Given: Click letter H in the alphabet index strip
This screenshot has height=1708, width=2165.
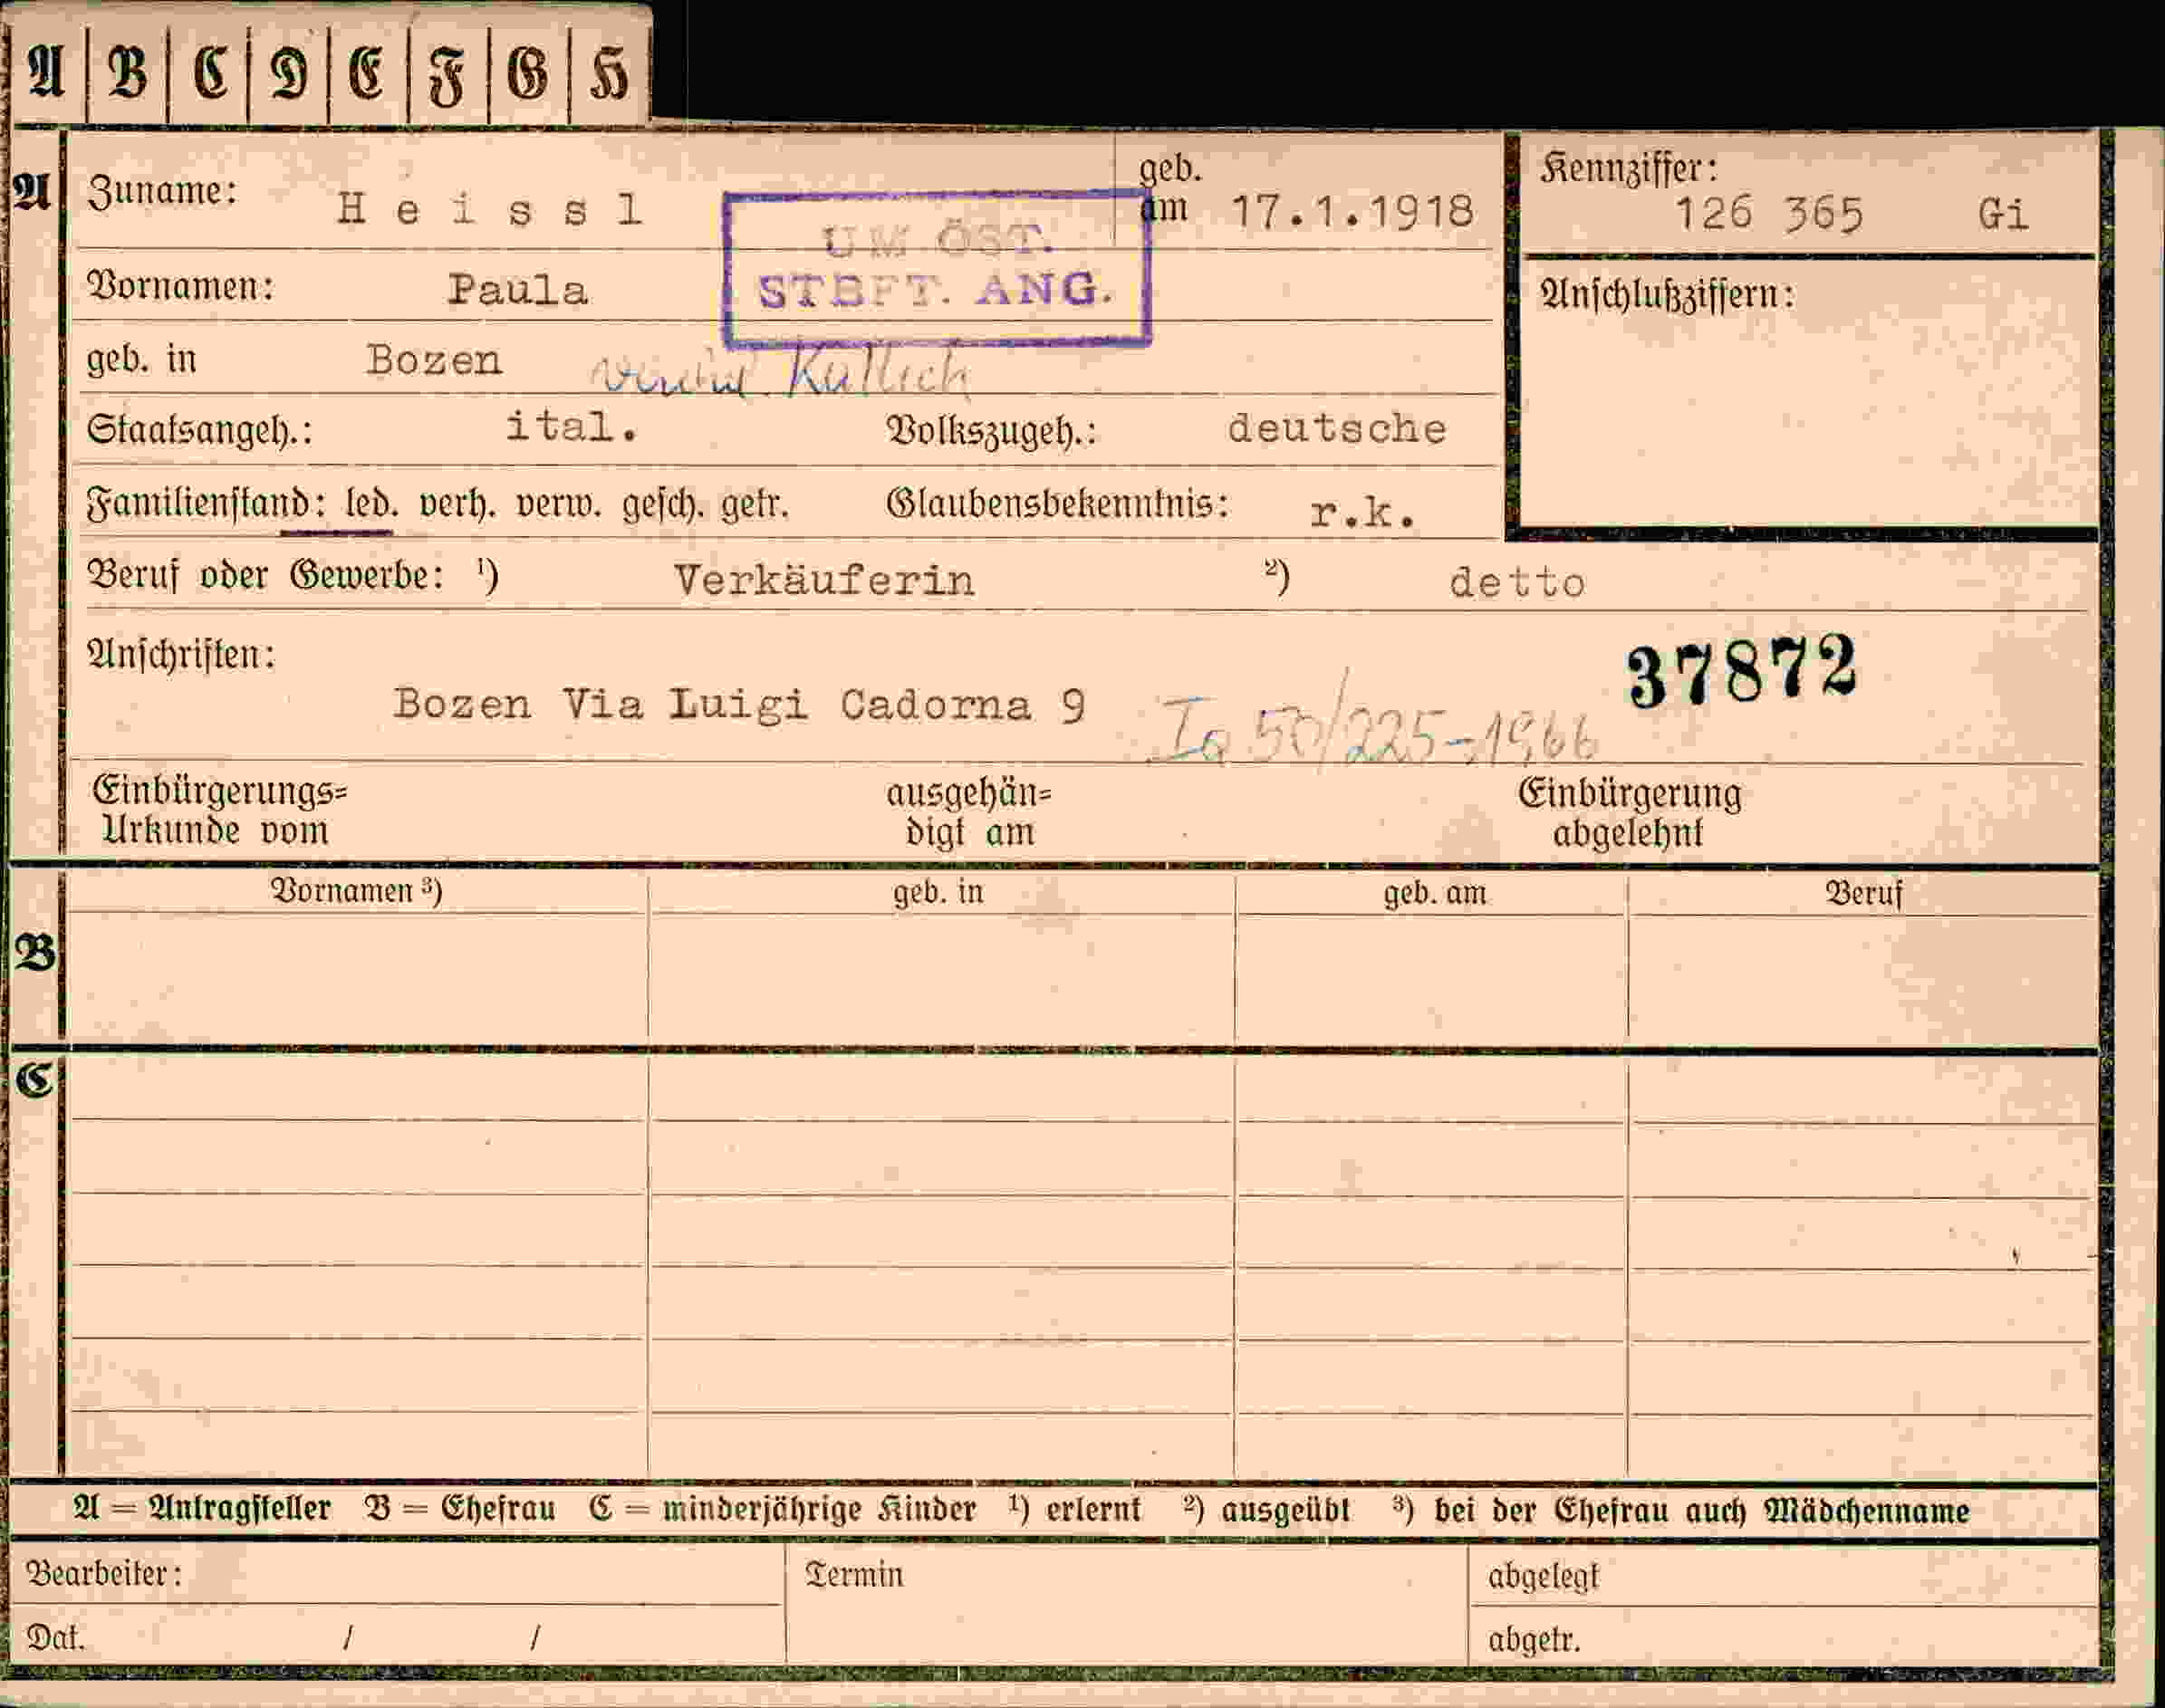Looking at the screenshot, I should 609,75.
